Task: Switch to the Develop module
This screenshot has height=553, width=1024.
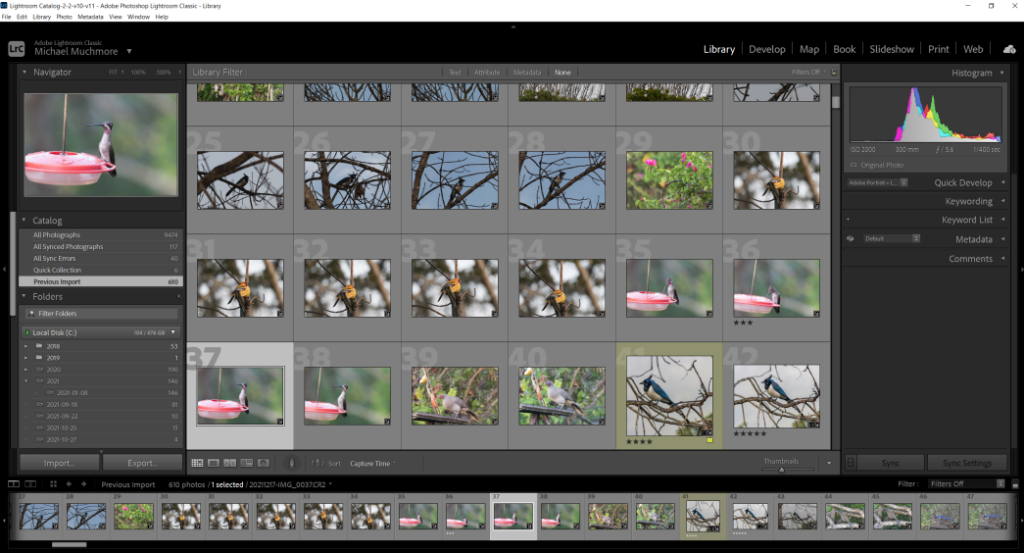Action: tap(766, 49)
